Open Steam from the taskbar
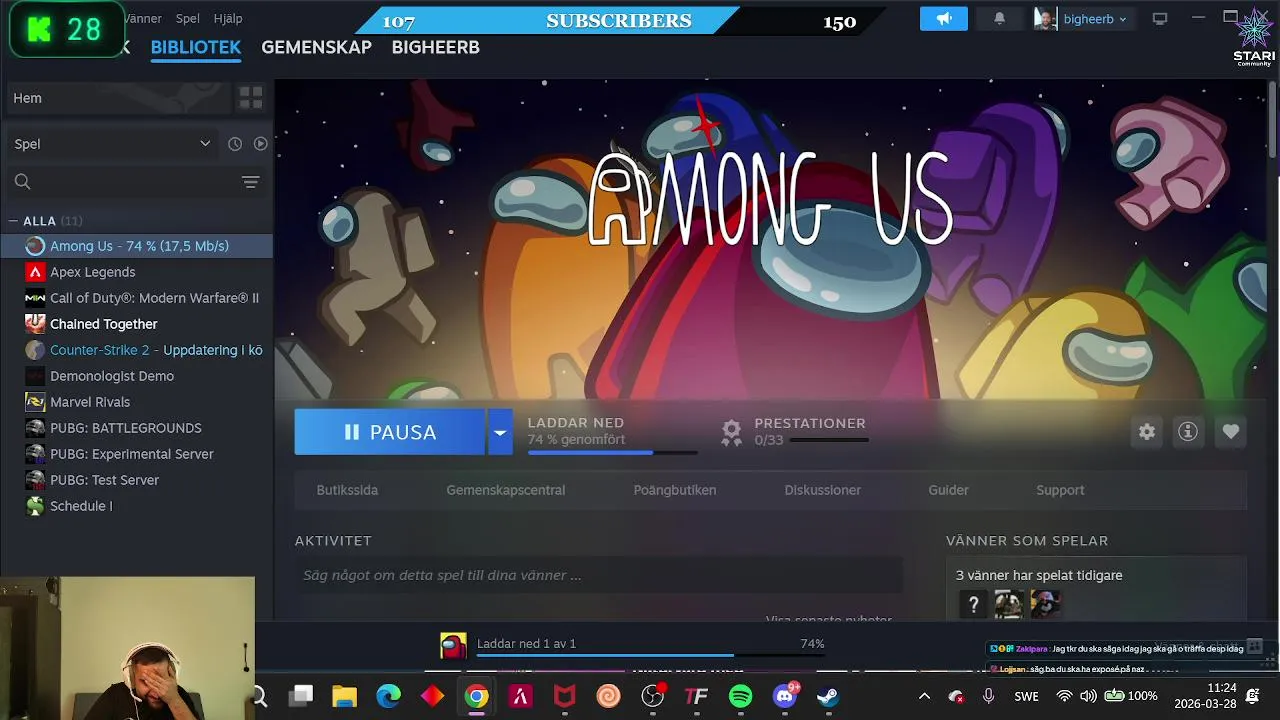The height and width of the screenshot is (720, 1280). coord(828,696)
